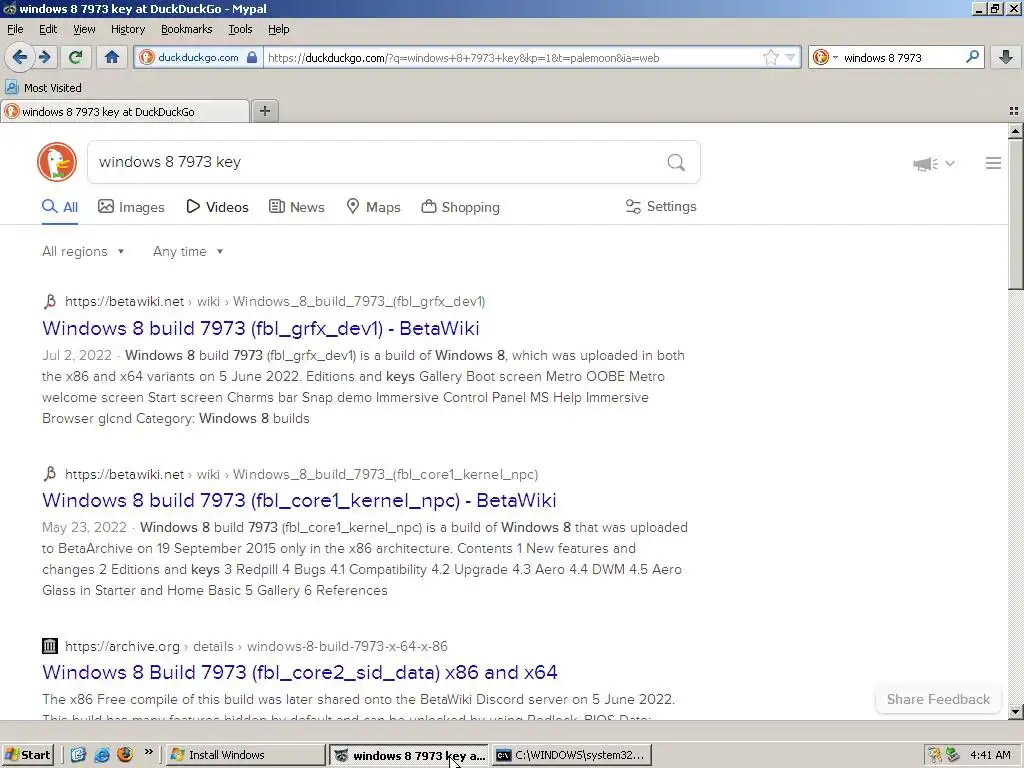The height and width of the screenshot is (768, 1024).
Task: Click the first system tray icon
Action: (935, 755)
